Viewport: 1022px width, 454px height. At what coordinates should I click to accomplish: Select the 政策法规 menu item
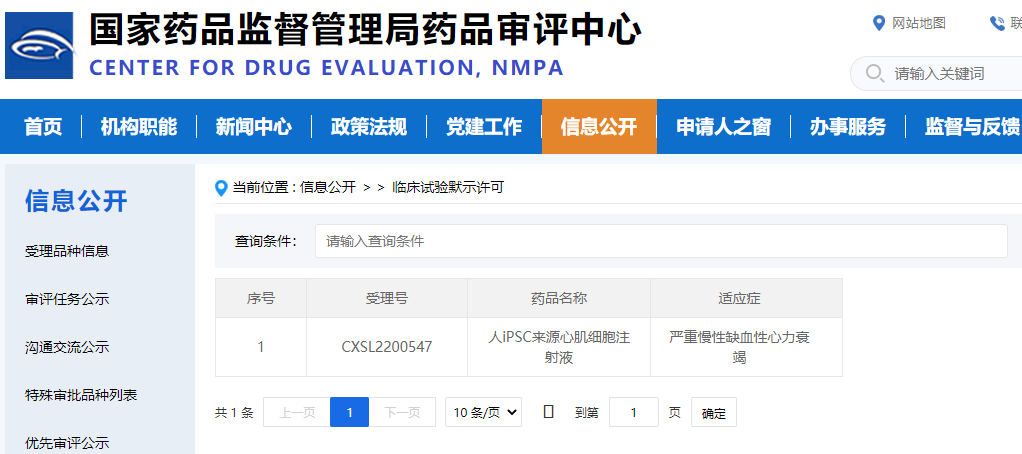[369, 126]
